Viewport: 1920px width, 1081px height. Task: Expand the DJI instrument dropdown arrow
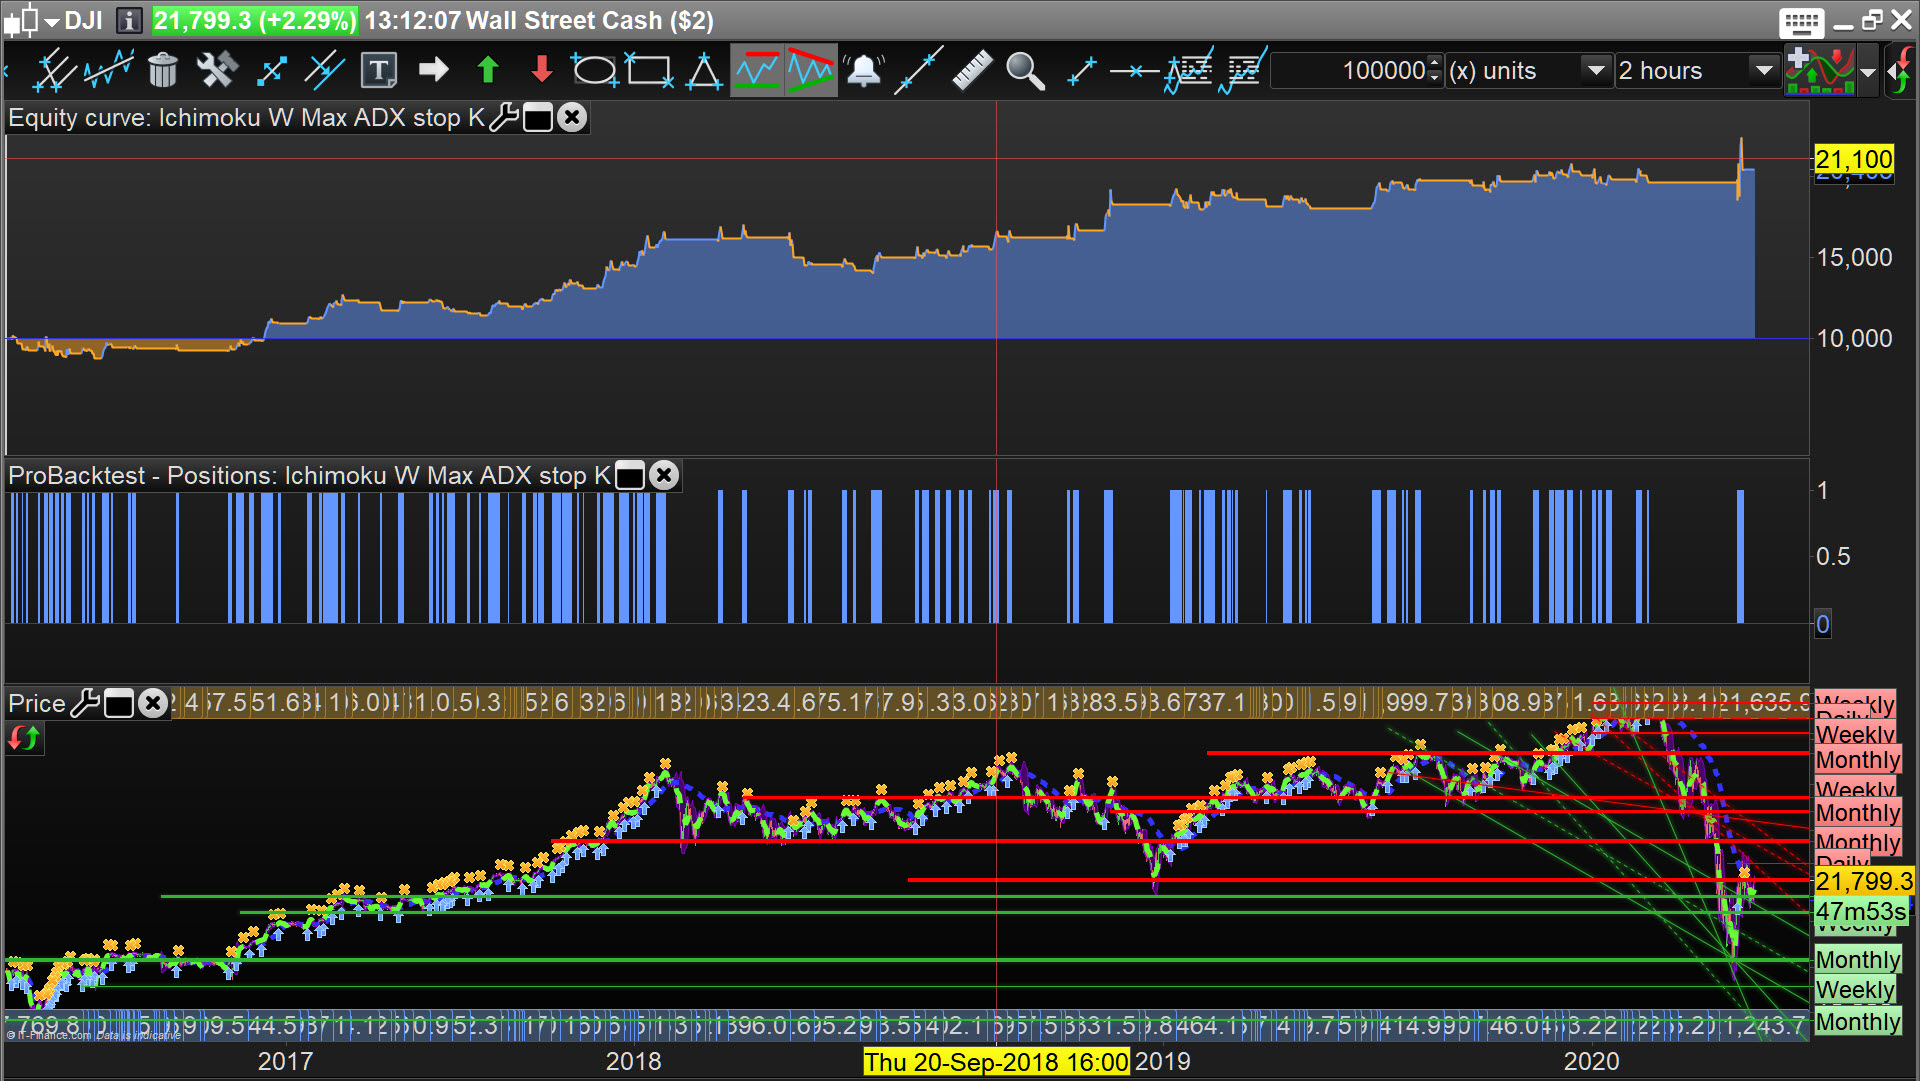52,21
